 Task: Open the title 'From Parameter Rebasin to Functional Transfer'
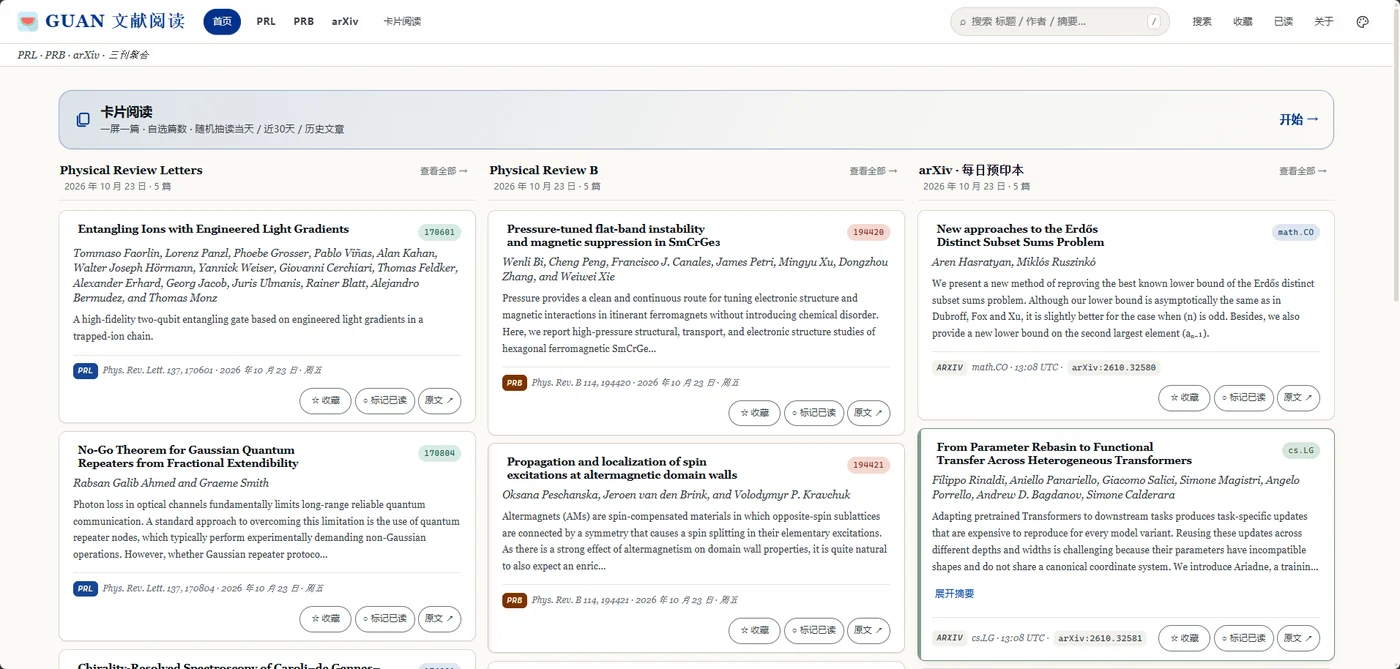(x=1064, y=454)
